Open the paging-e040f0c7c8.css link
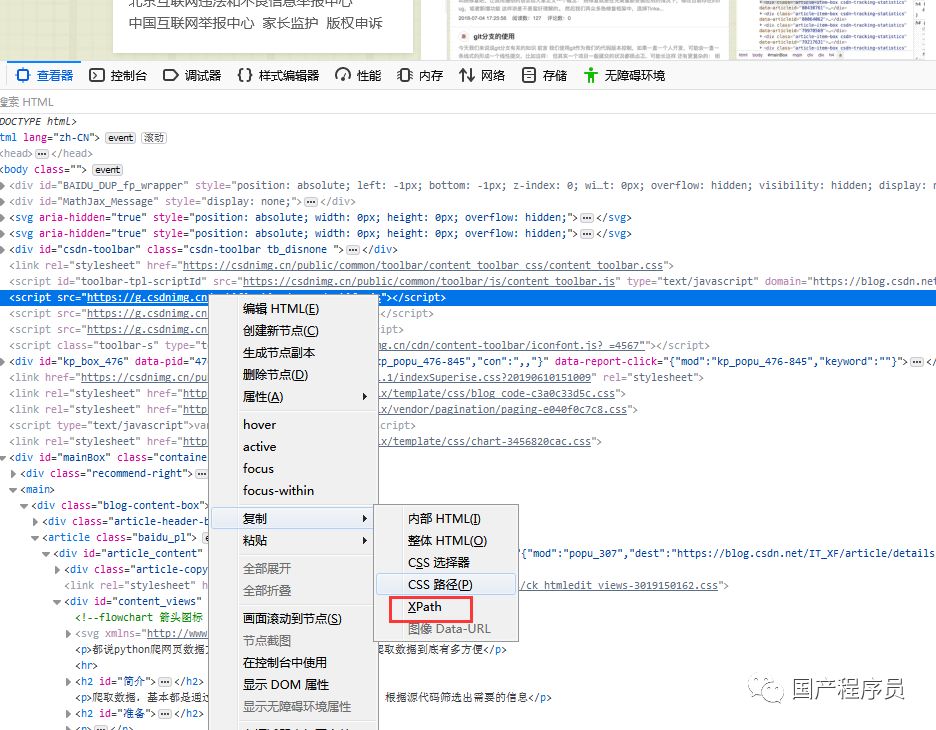 (503, 410)
